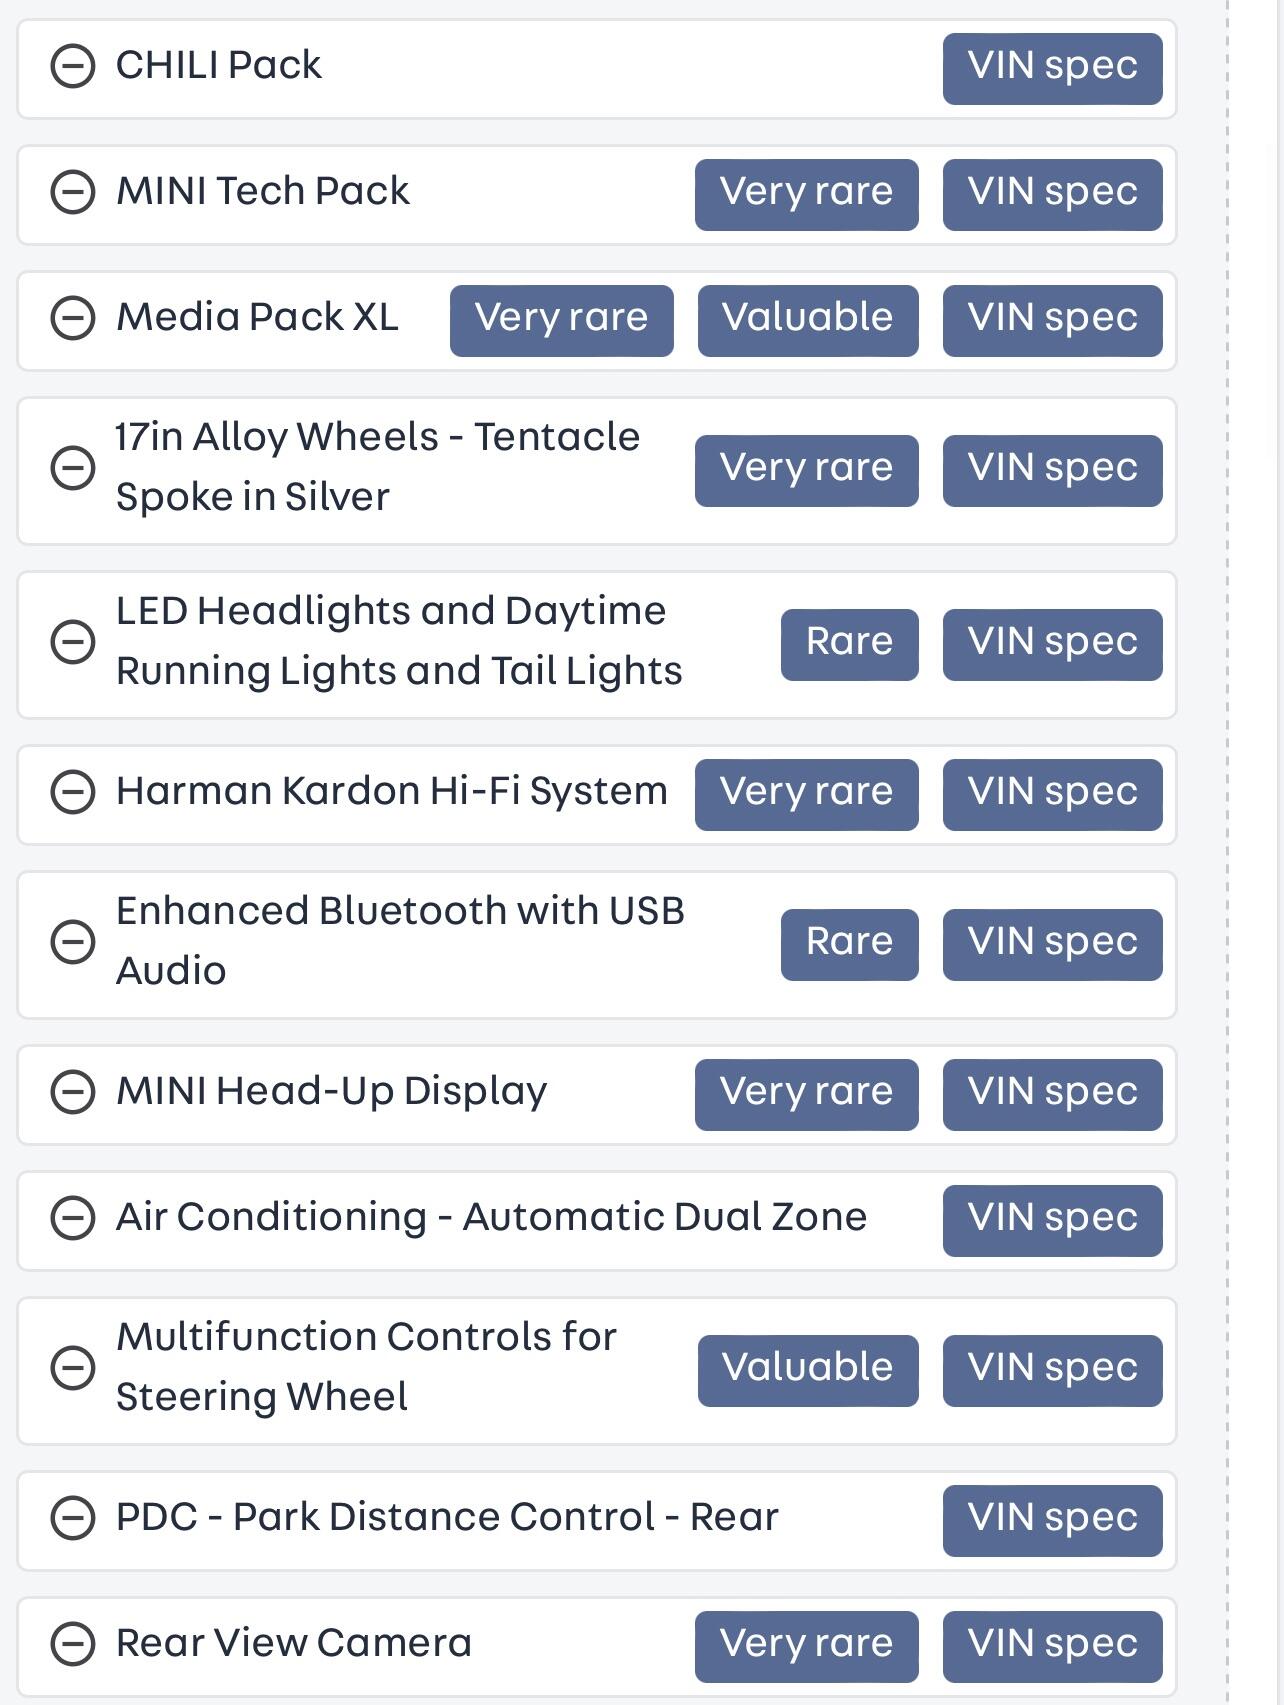
Task: Collapse MINI Tech Pack via minus icon
Action: coord(73,193)
